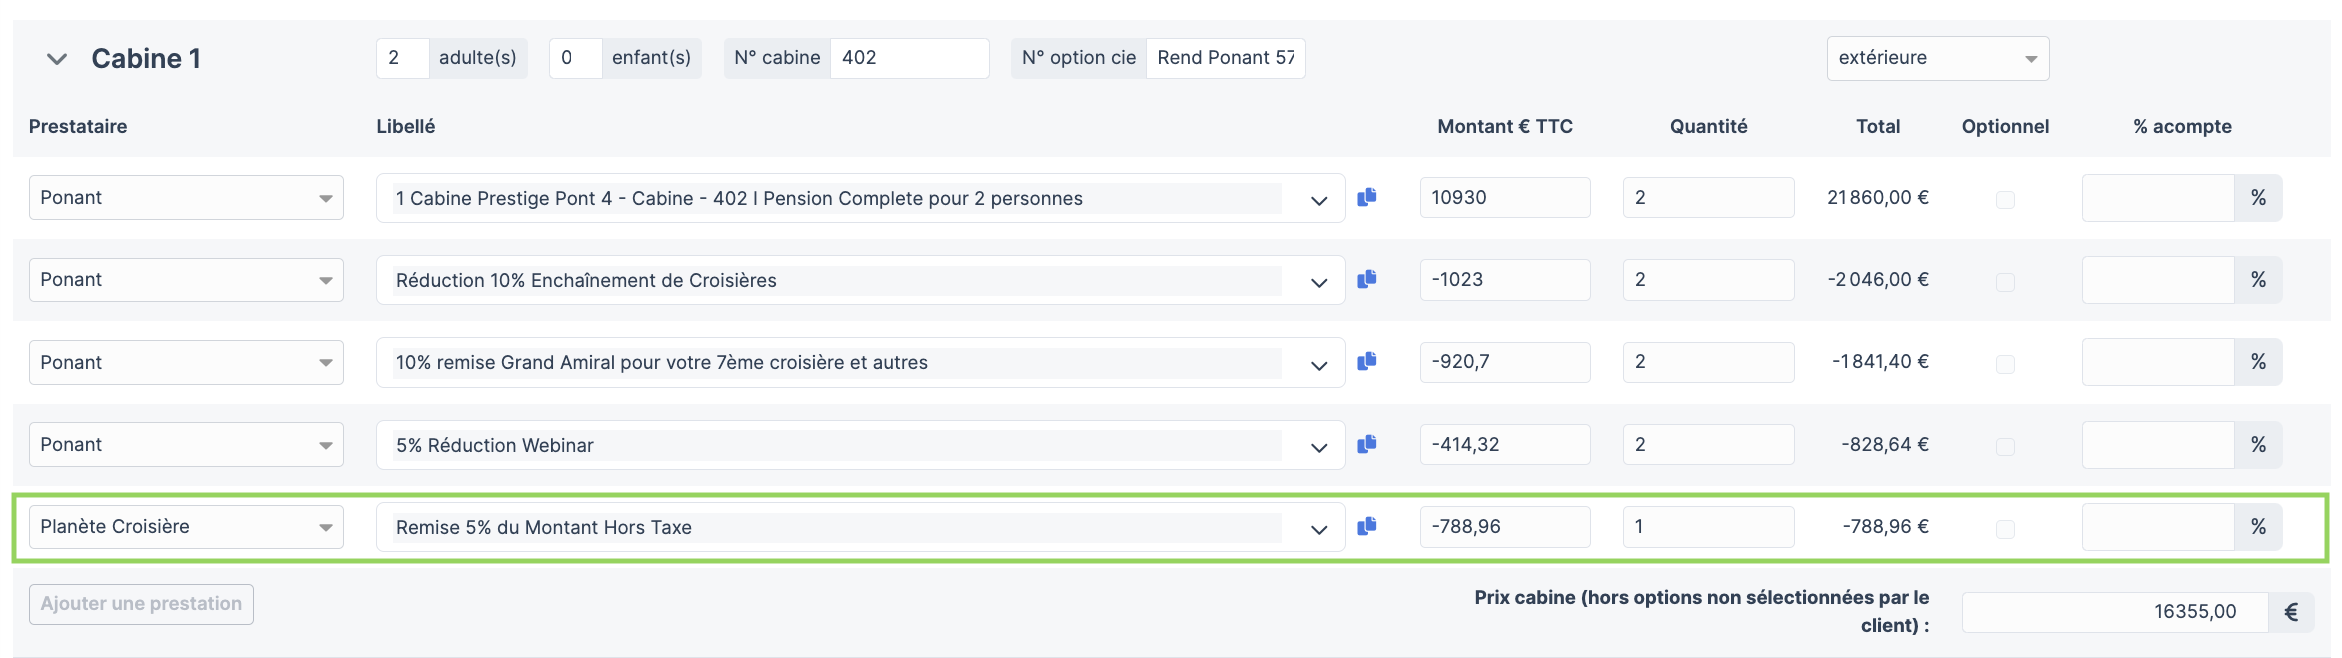Copy the Grand Amiral remise row

(1367, 361)
